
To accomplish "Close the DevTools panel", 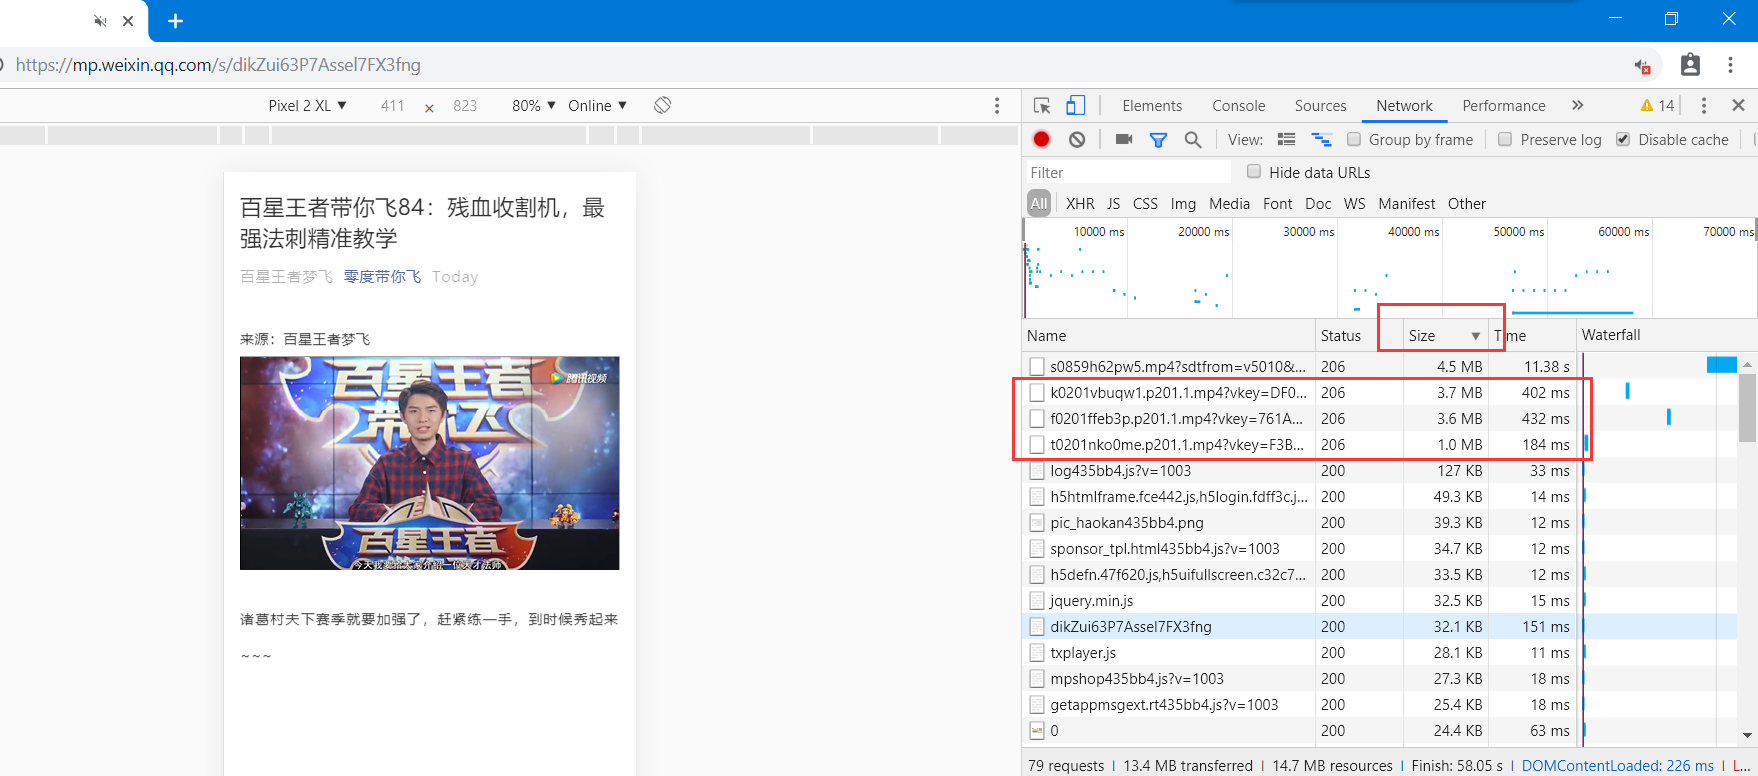I will (1738, 105).
